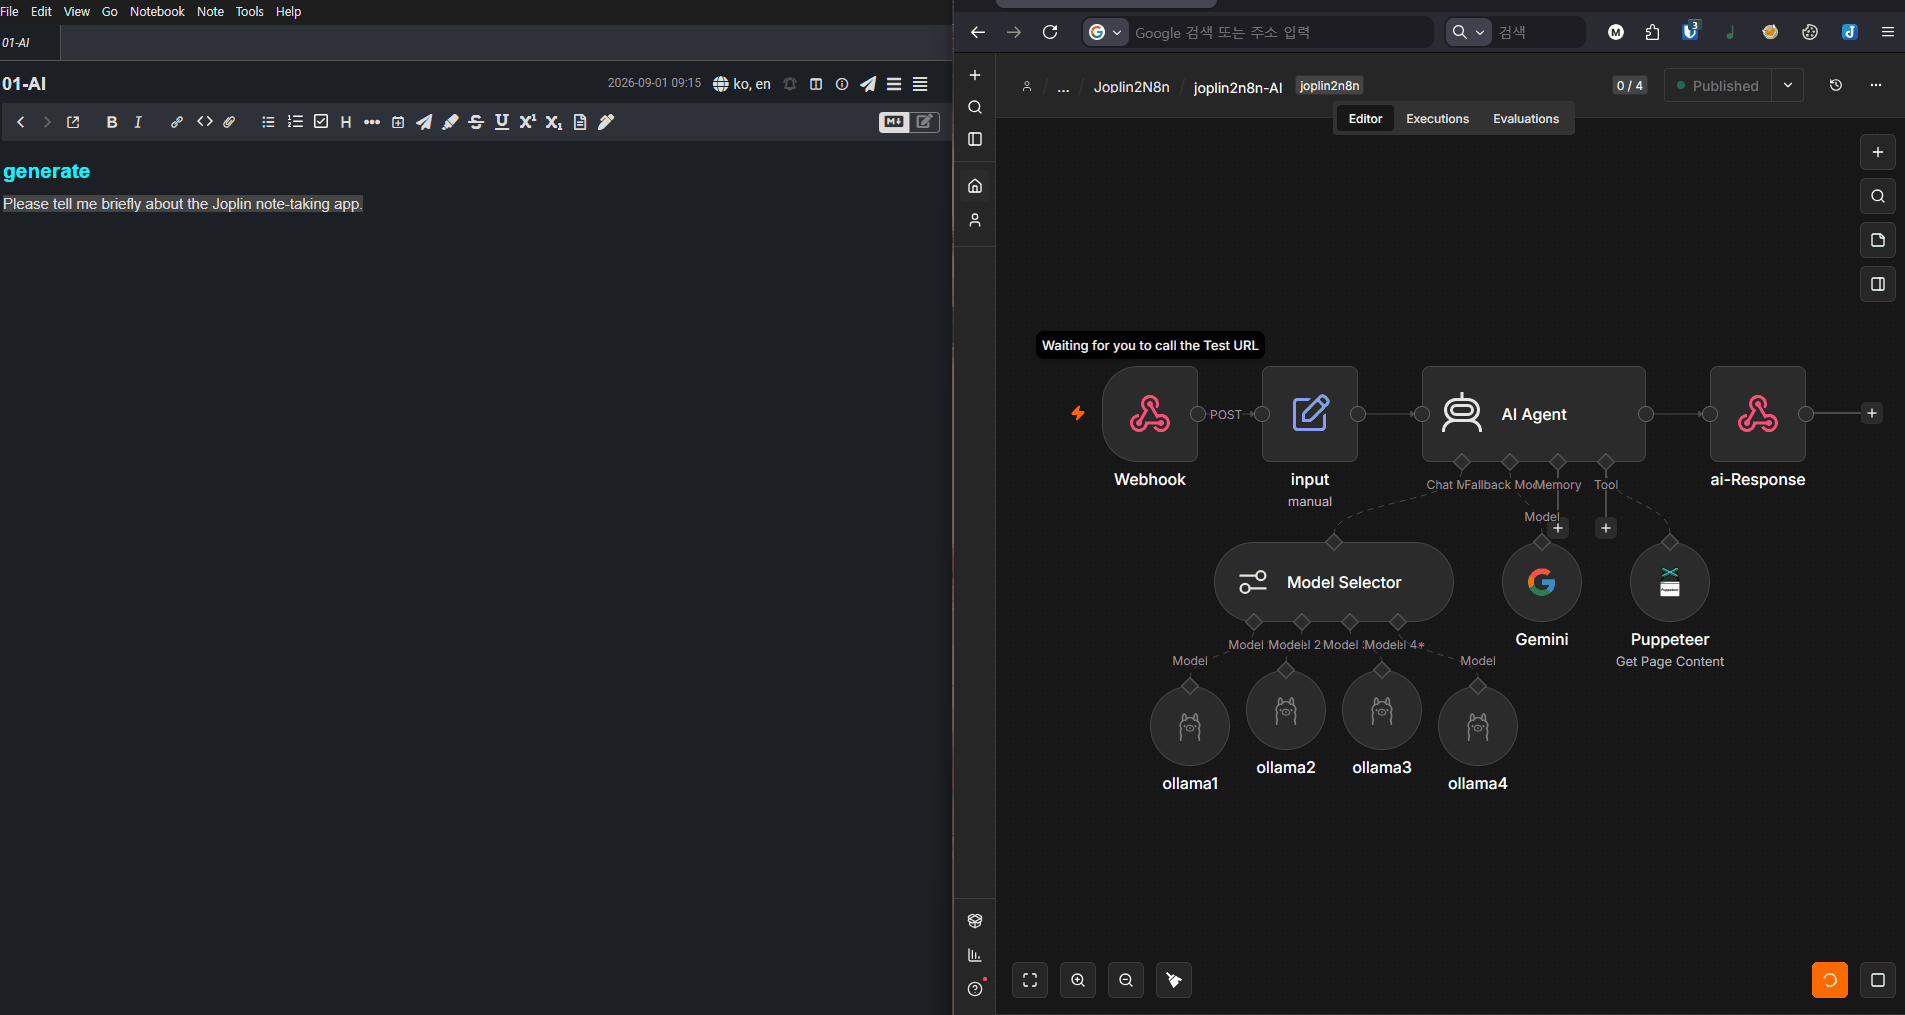The height and width of the screenshot is (1015, 1905).
Task: Click the 01-AI note title field
Action: [x=300, y=84]
